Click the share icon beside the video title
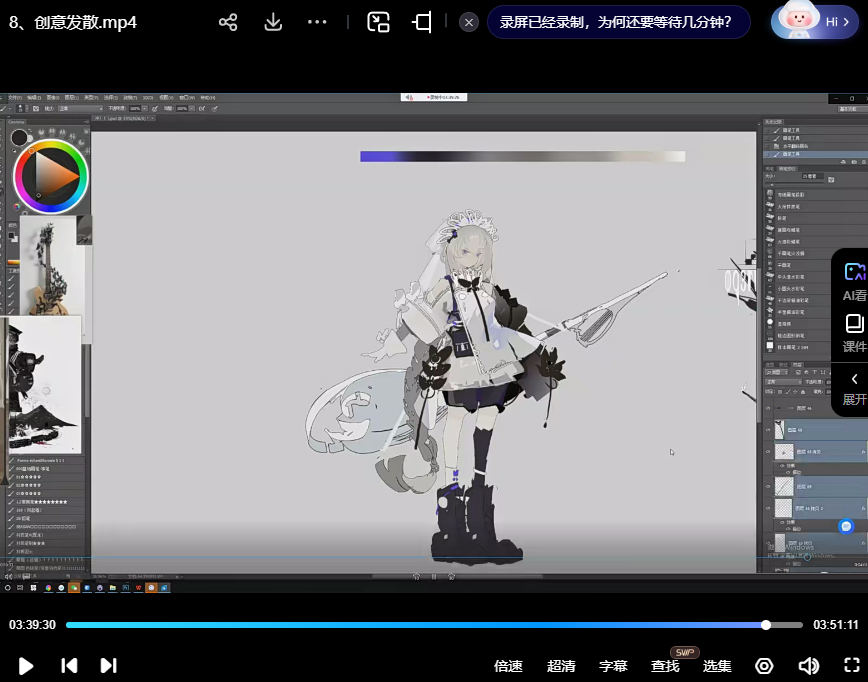 click(228, 22)
